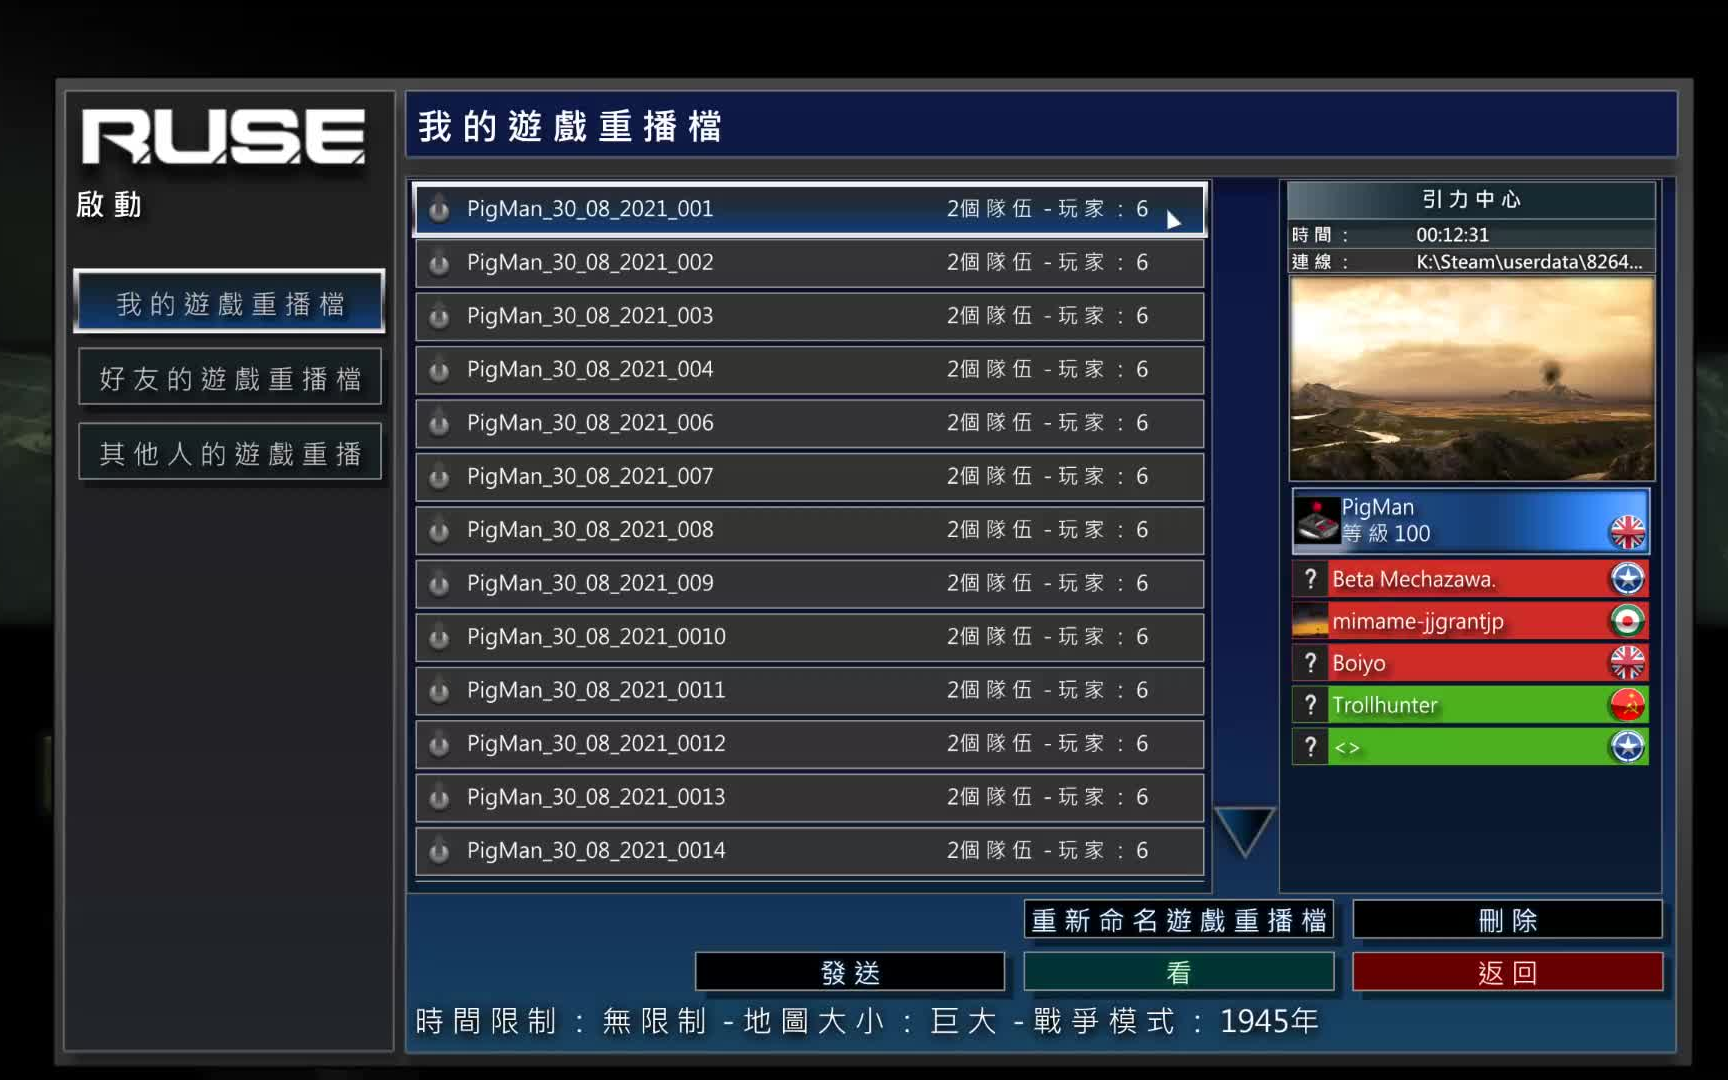Click the 啟動 label under the logo

pos(109,204)
